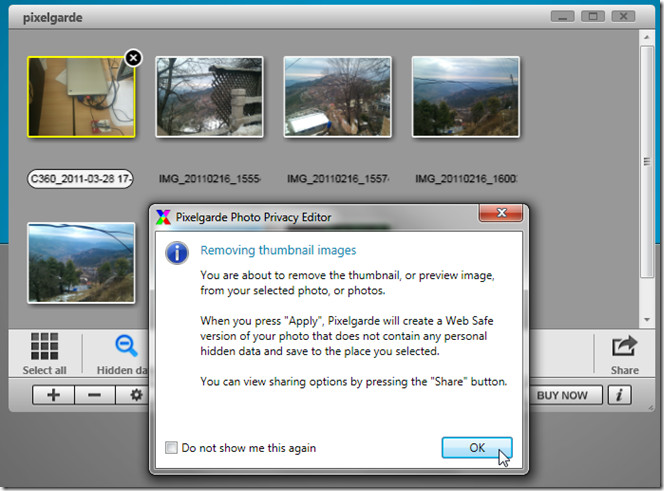
Task: Click the Select all grid icon
Action: click(44, 346)
